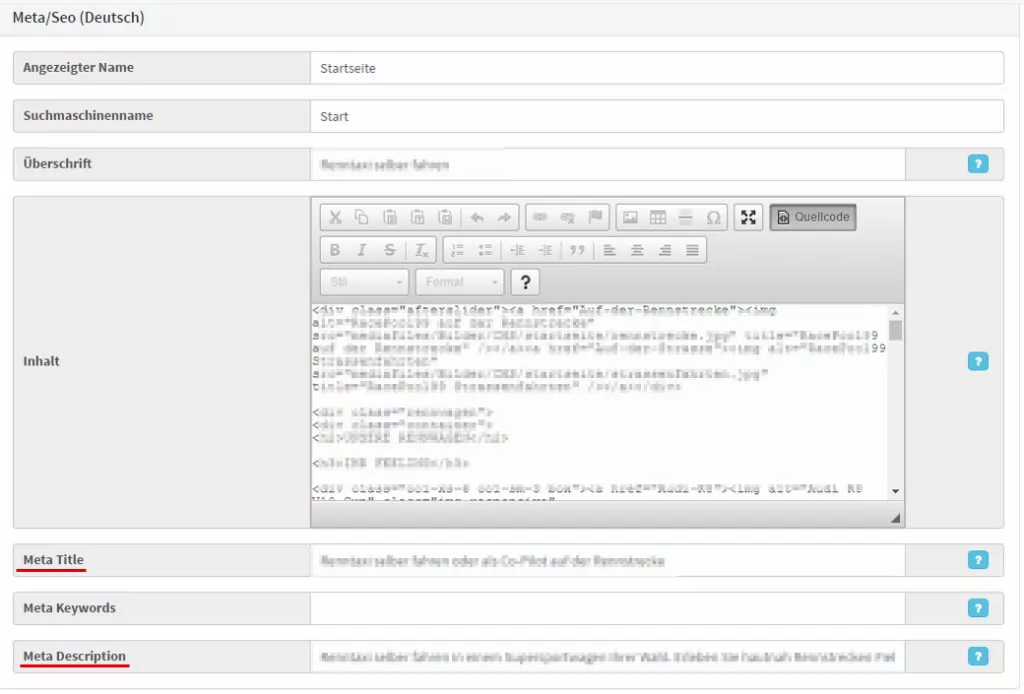Click the Suchmaschinenname input field
The height and width of the screenshot is (694, 1024).
point(656,116)
